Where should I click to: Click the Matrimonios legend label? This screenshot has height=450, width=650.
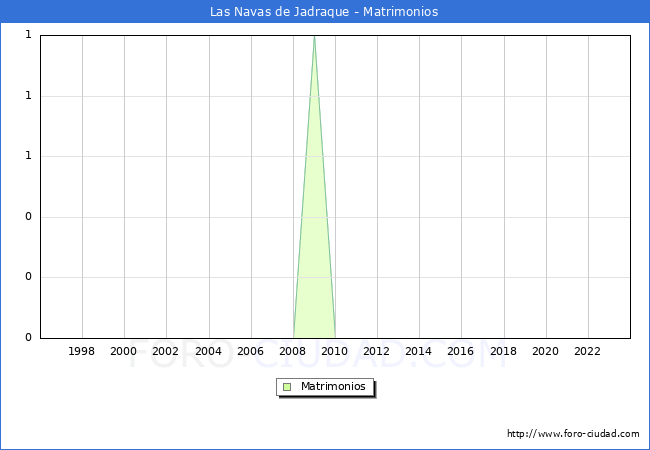333,387
